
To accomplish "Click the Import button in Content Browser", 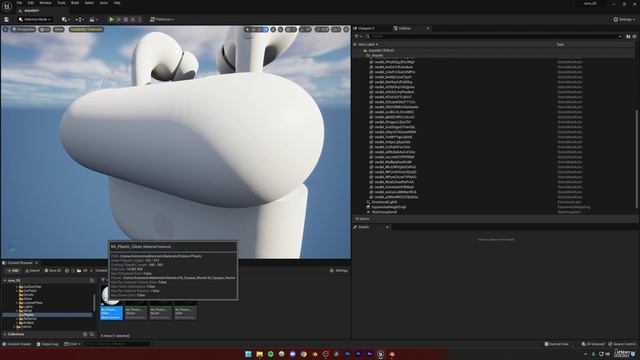I will pos(33,271).
